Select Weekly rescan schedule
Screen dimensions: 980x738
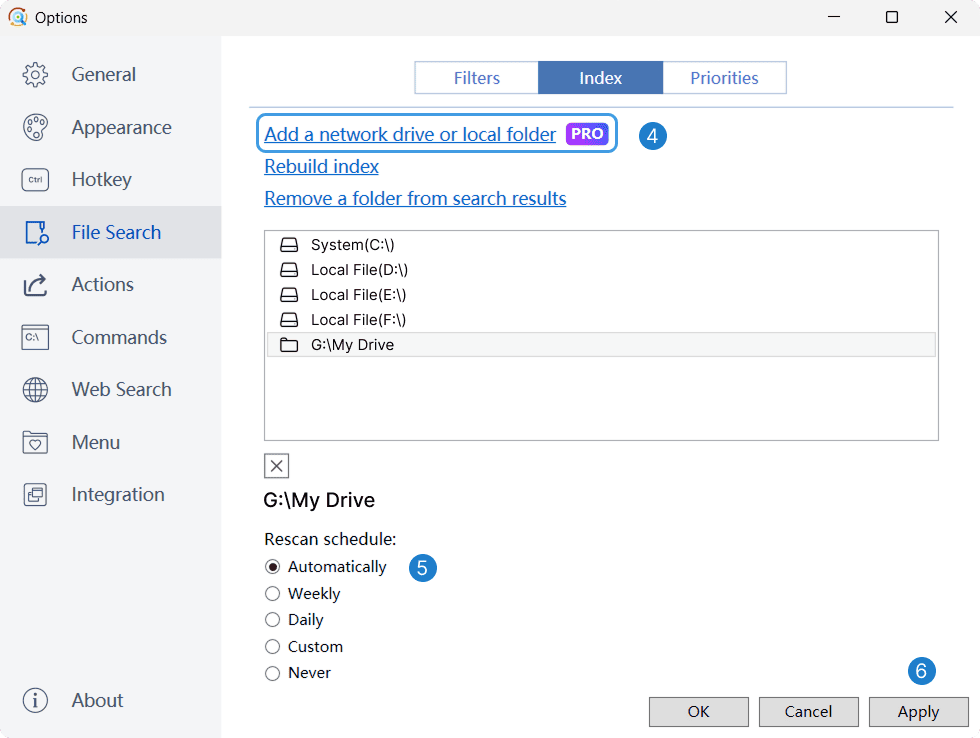point(302,594)
